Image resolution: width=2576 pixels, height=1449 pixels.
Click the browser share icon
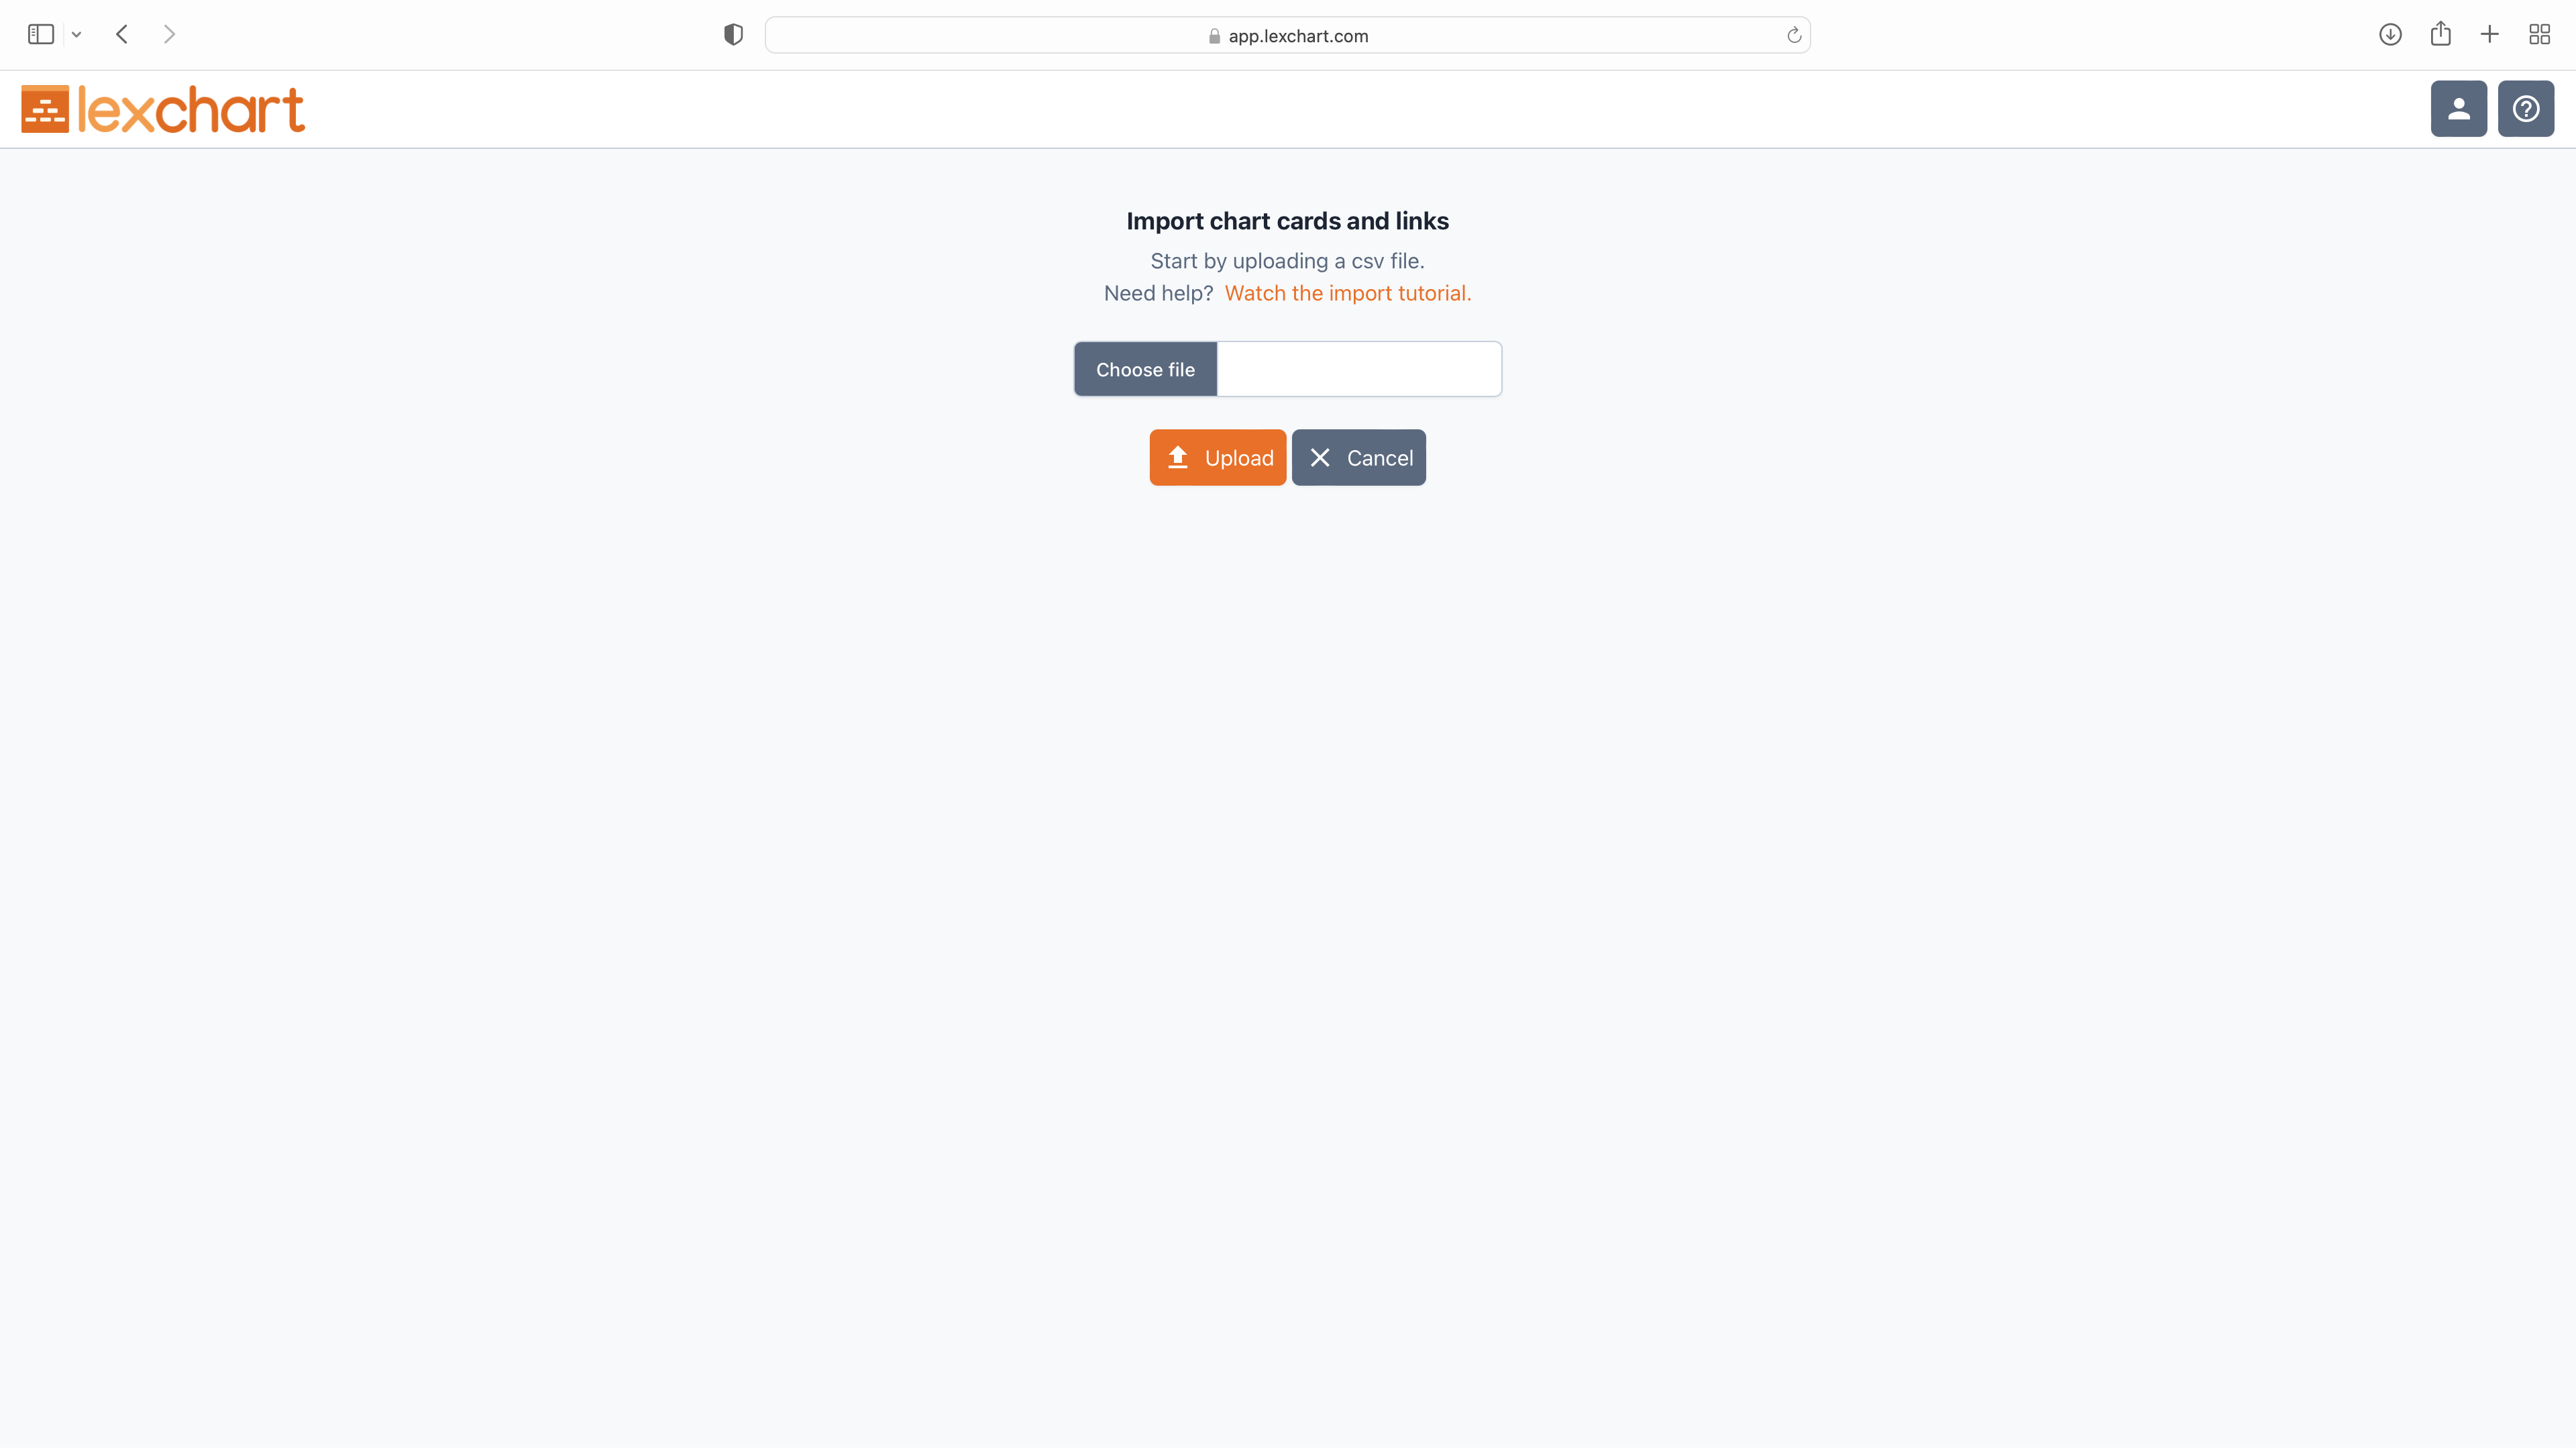point(2440,34)
